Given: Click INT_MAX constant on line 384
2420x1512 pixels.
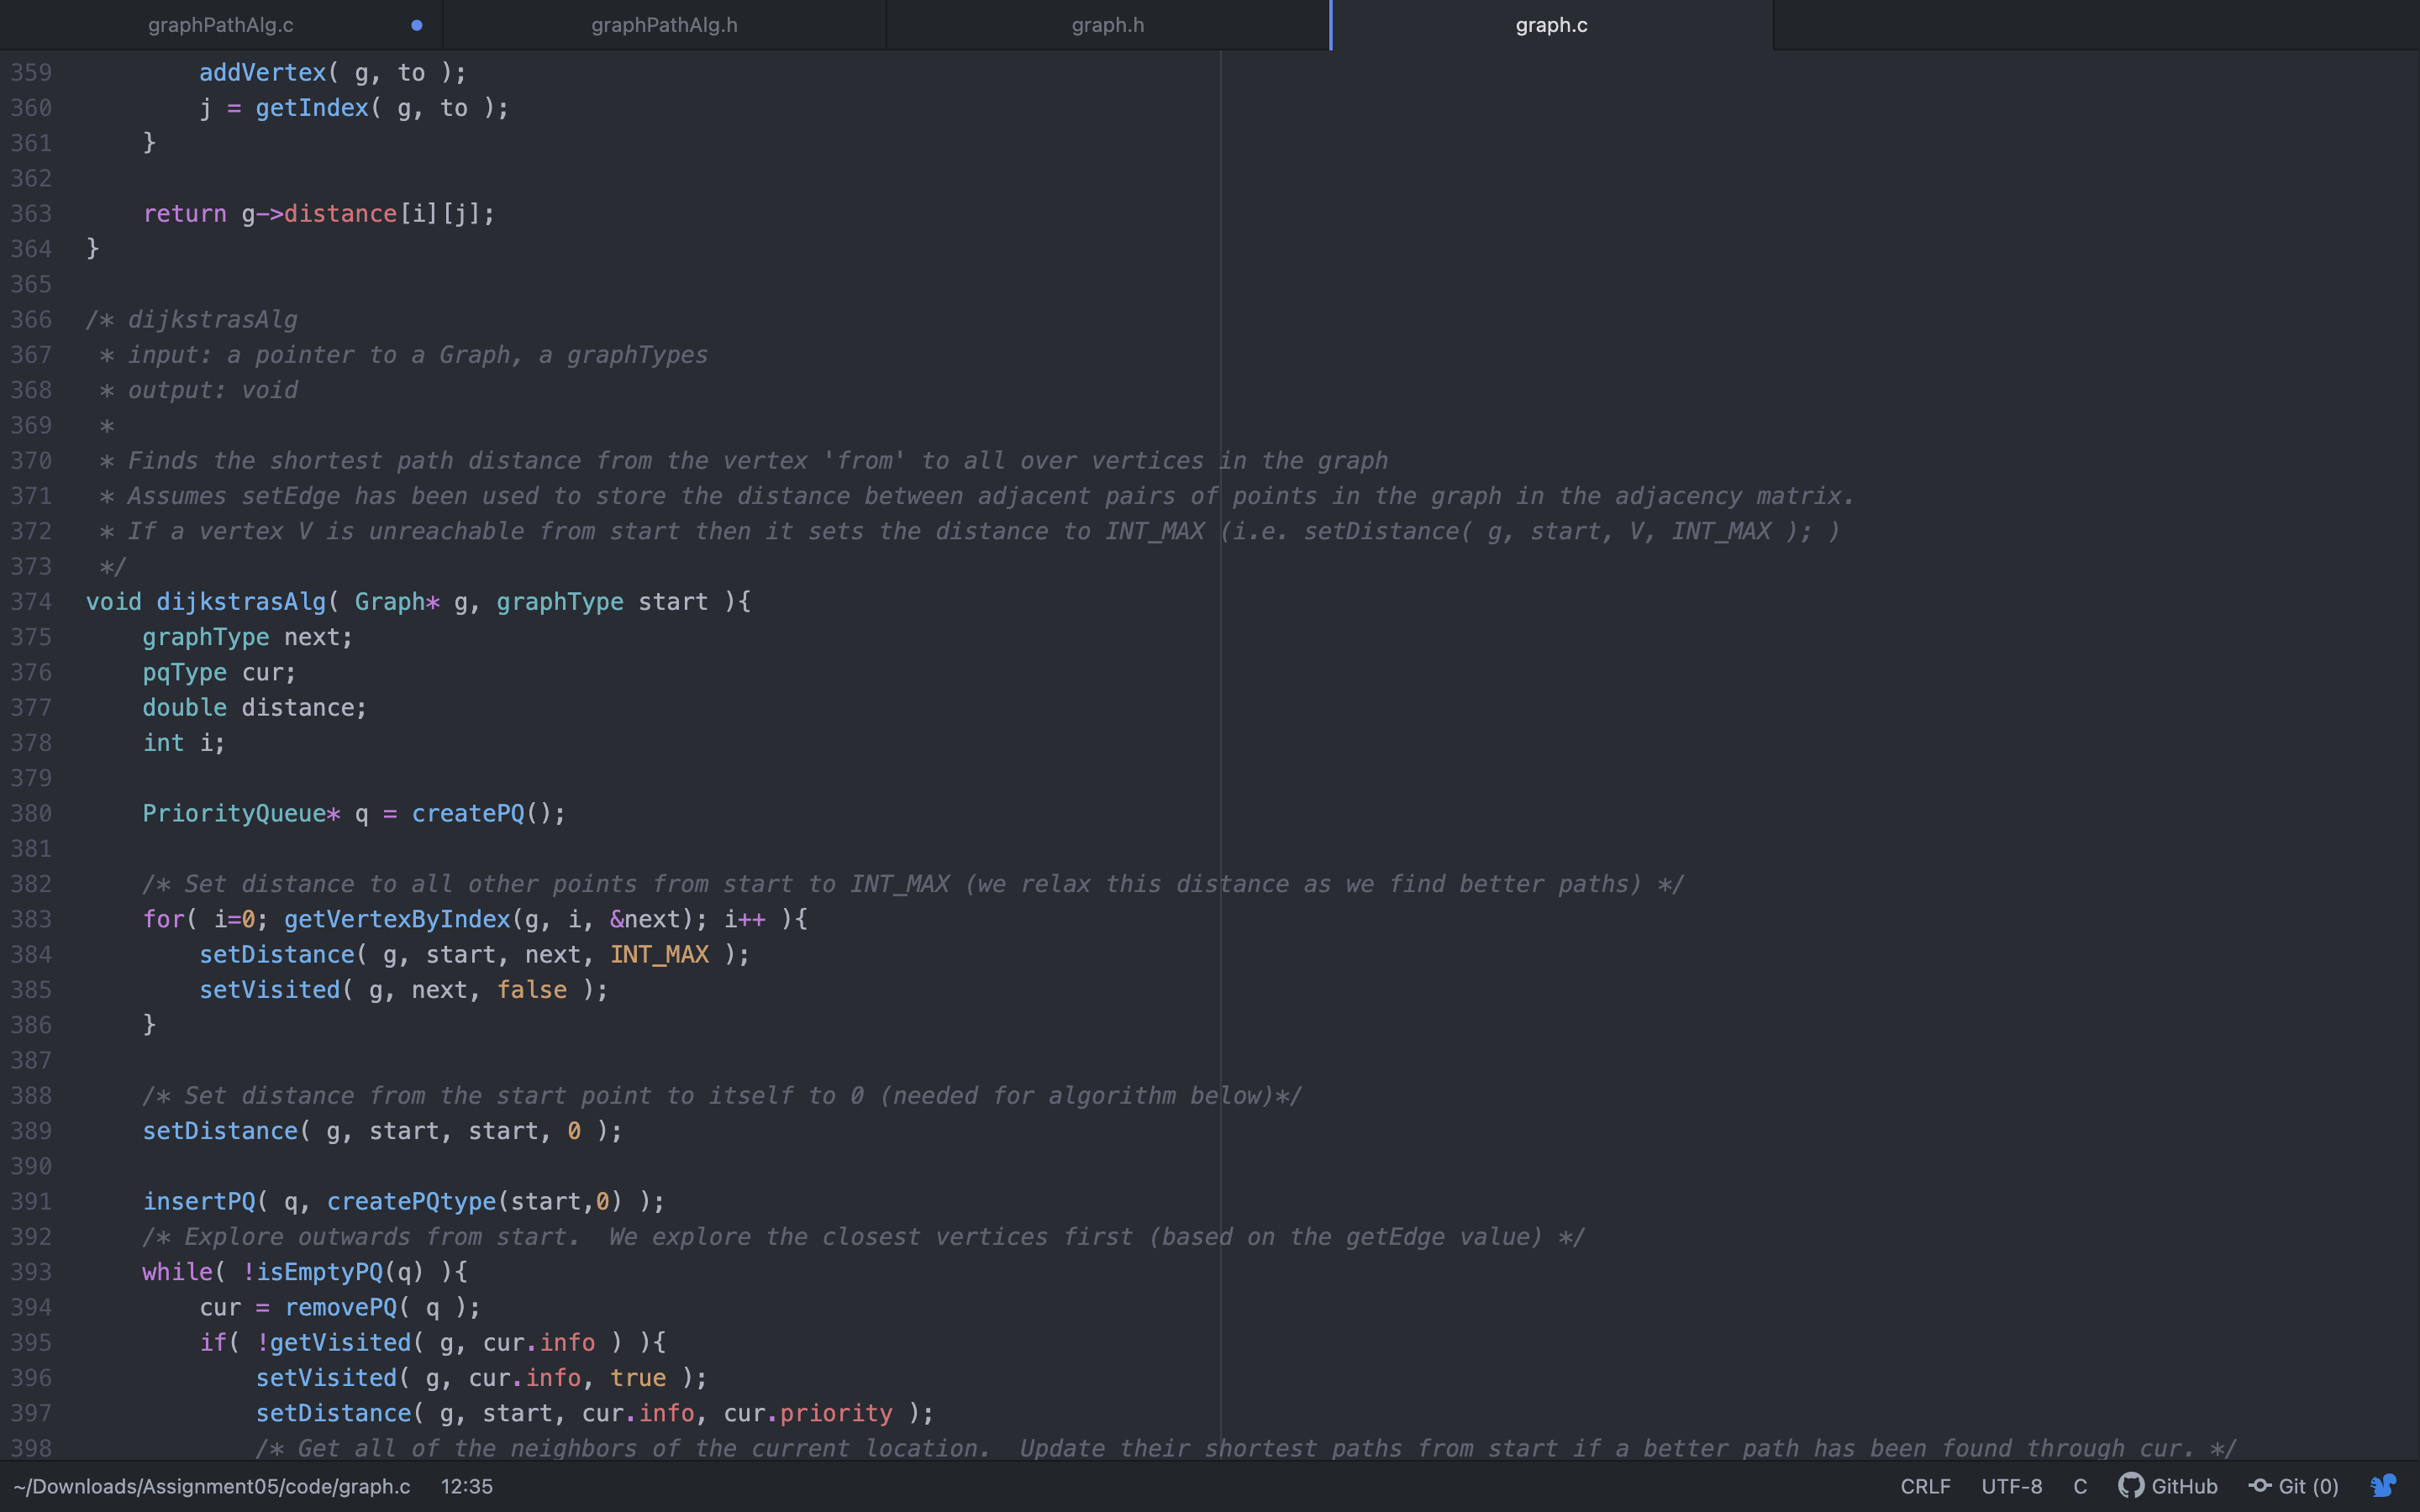Looking at the screenshot, I should point(659,955).
